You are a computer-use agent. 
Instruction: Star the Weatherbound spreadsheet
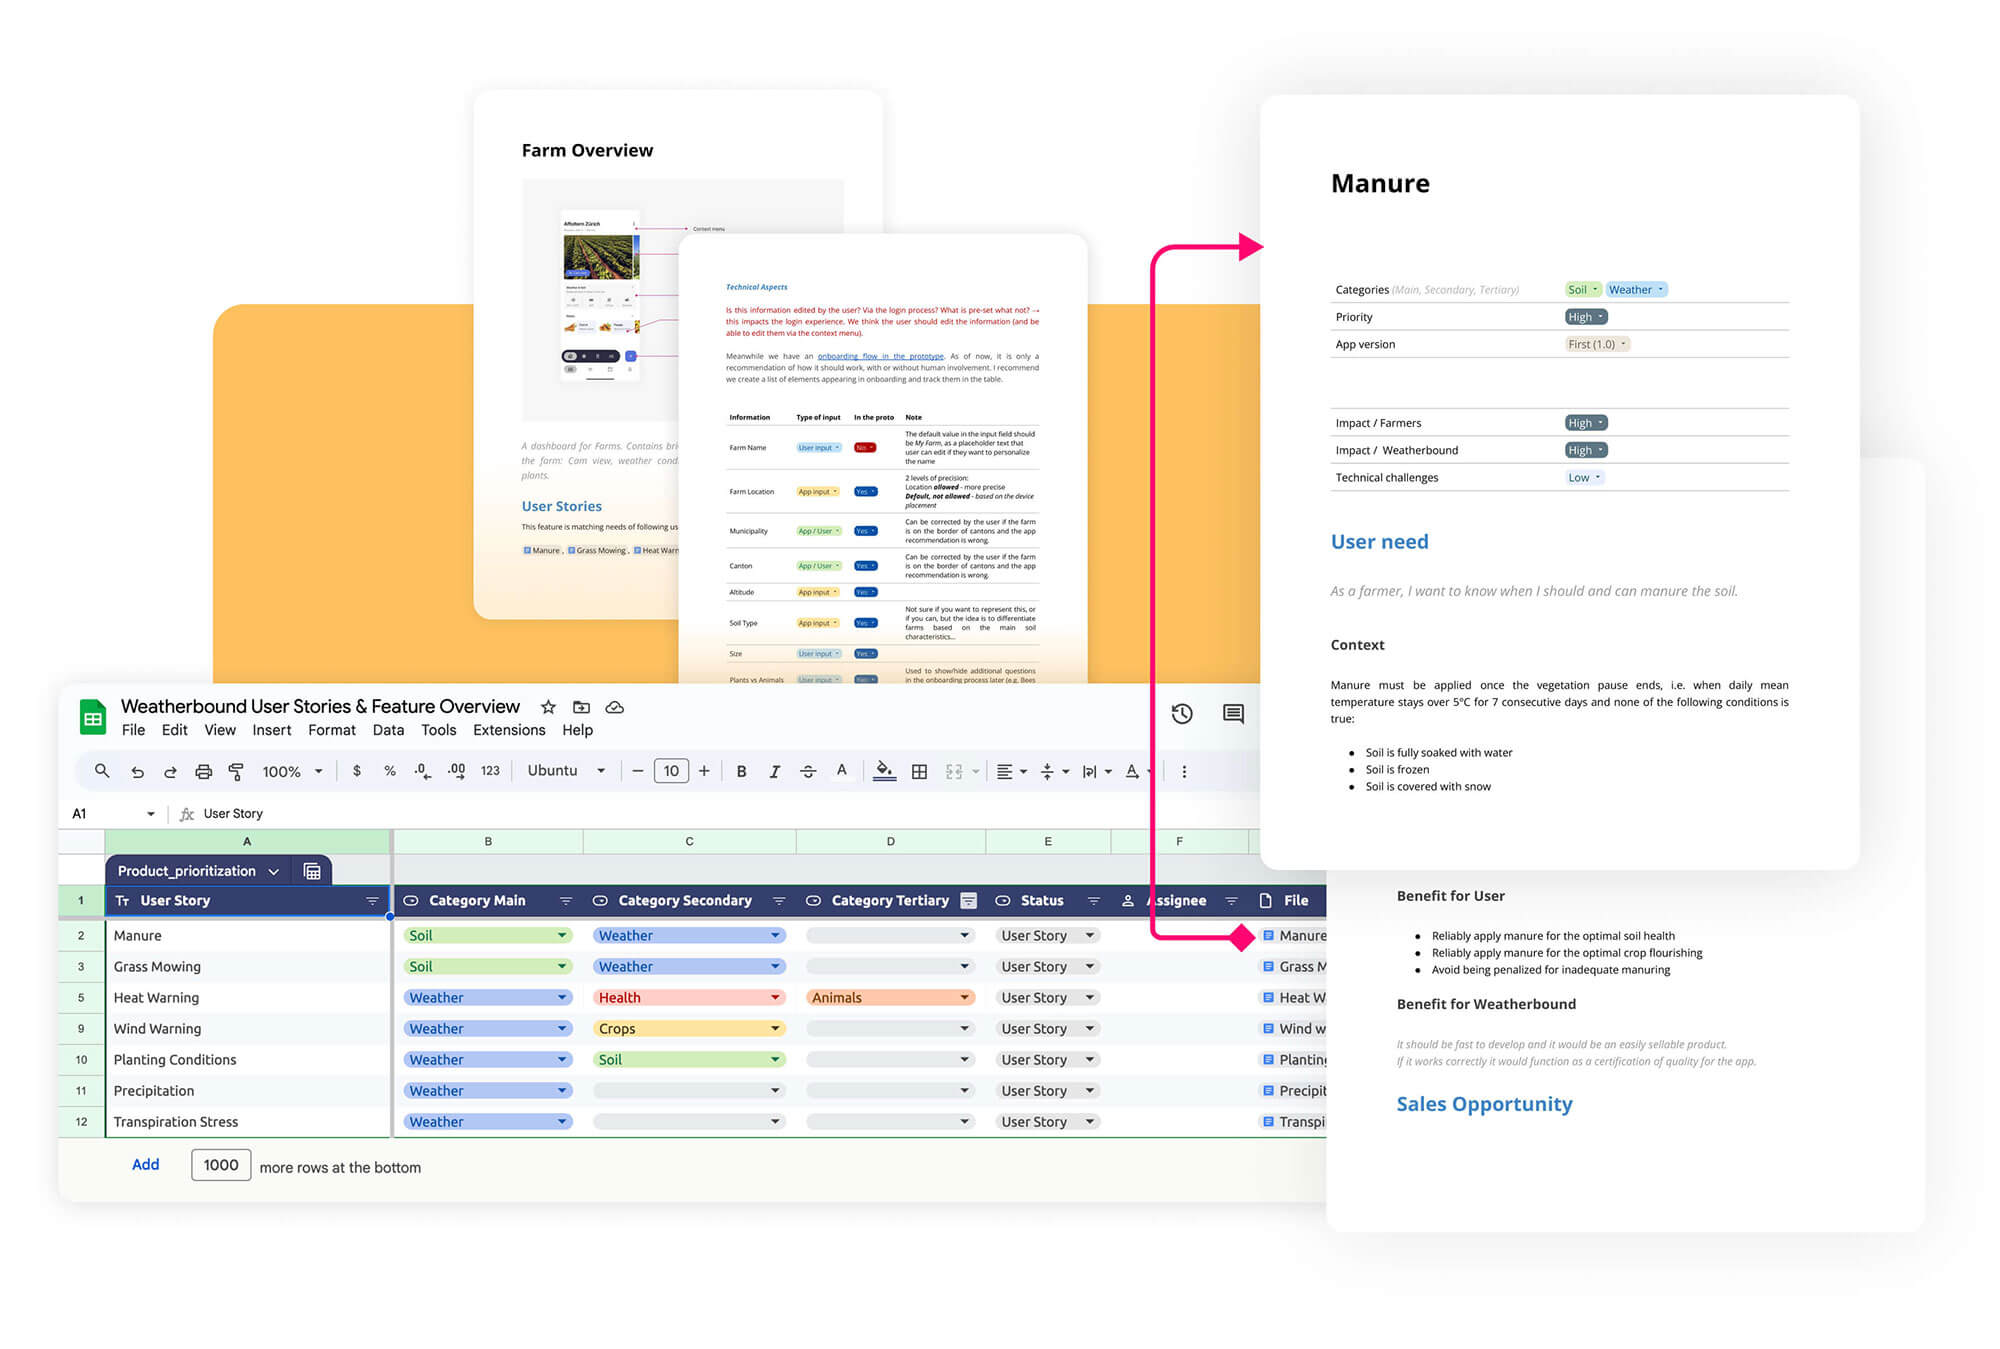[x=548, y=707]
